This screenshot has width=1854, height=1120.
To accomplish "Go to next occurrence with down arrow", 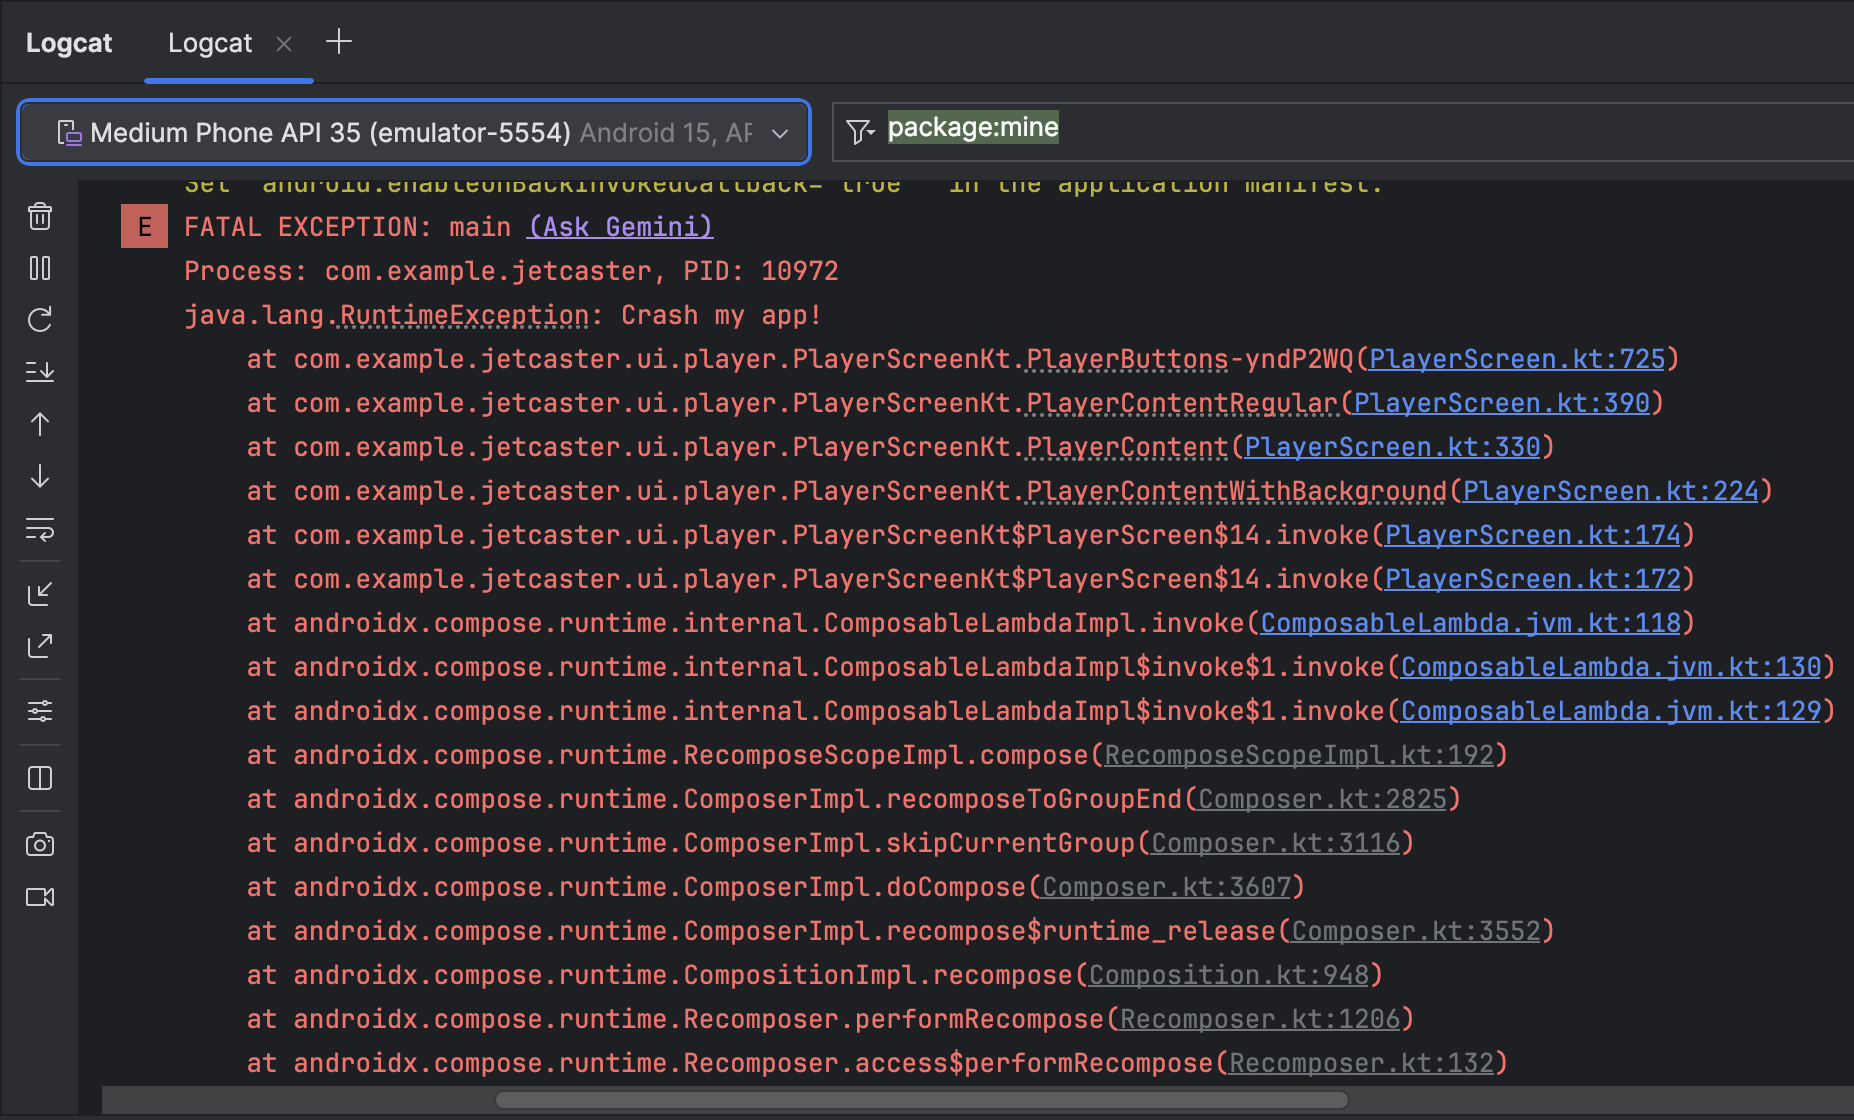I will pyautogui.click(x=40, y=476).
